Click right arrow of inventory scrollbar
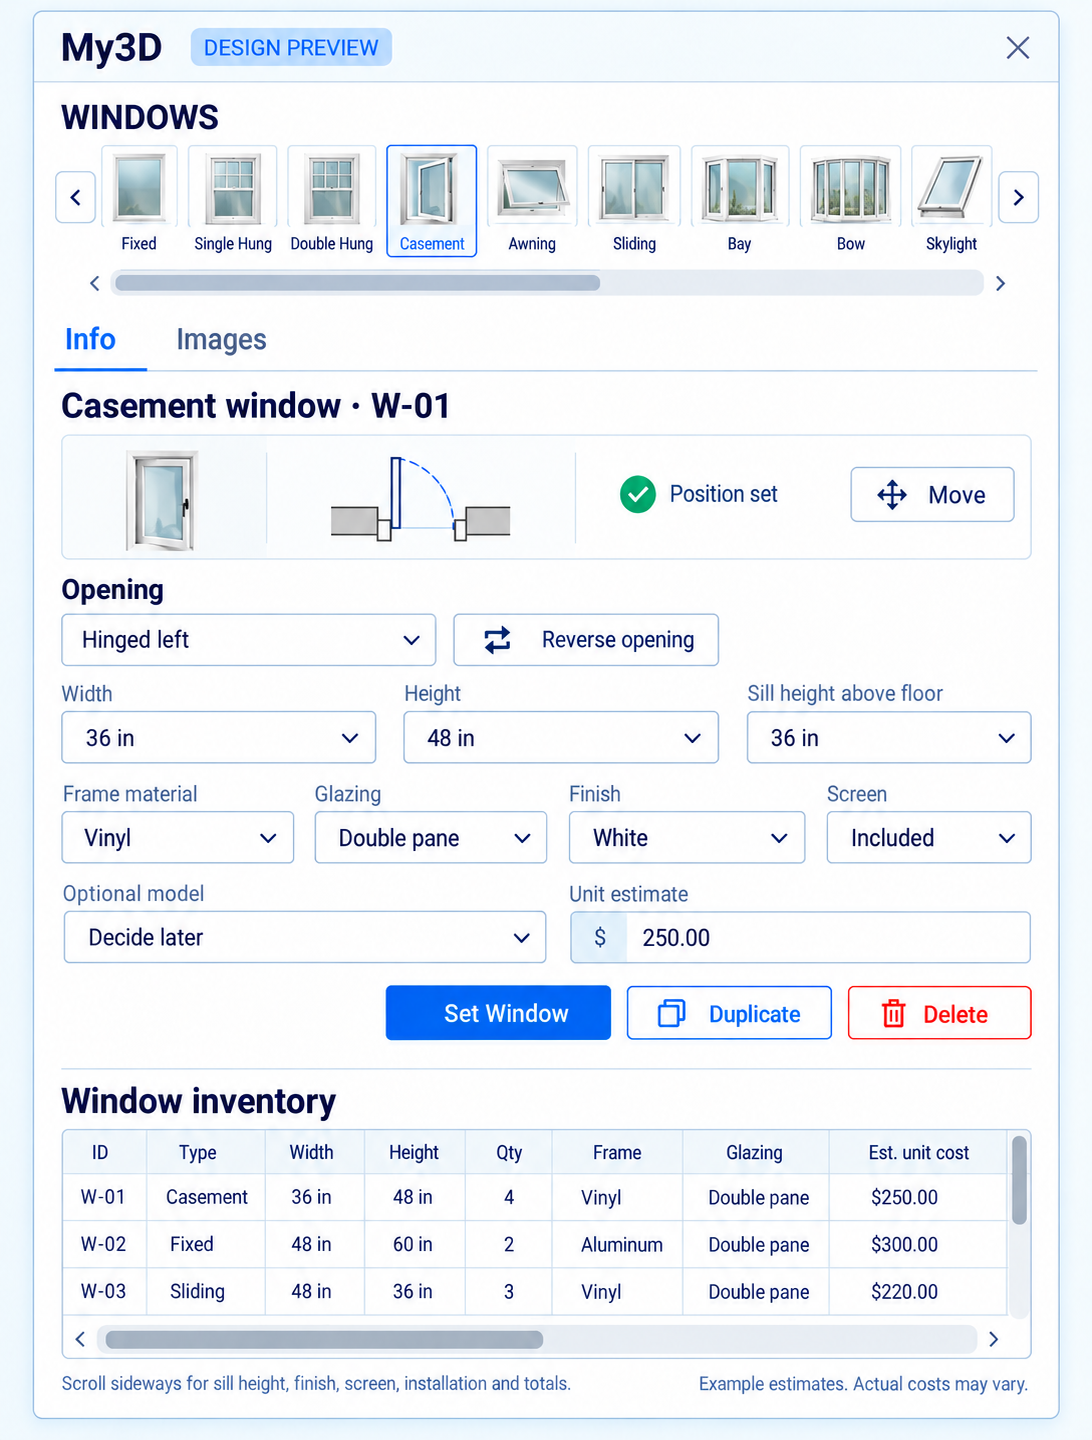The height and width of the screenshot is (1440, 1092). (993, 1339)
